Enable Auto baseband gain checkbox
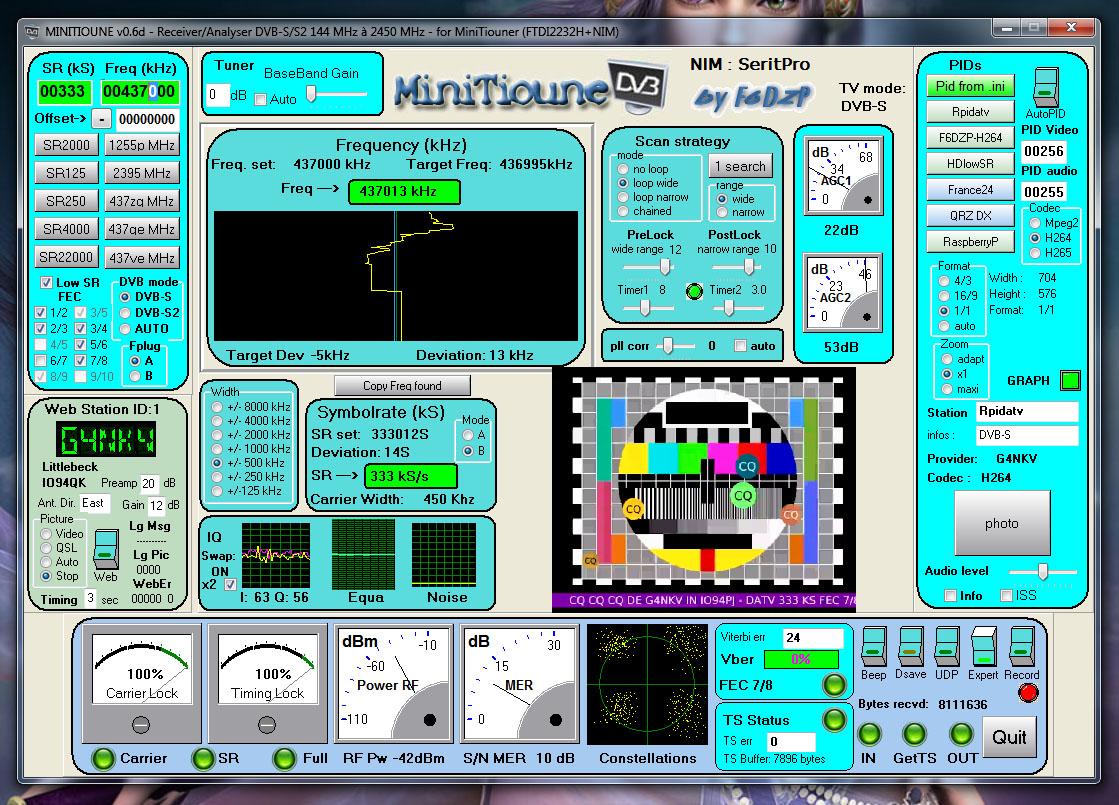Viewport: 1119px width, 805px height. [x=261, y=99]
